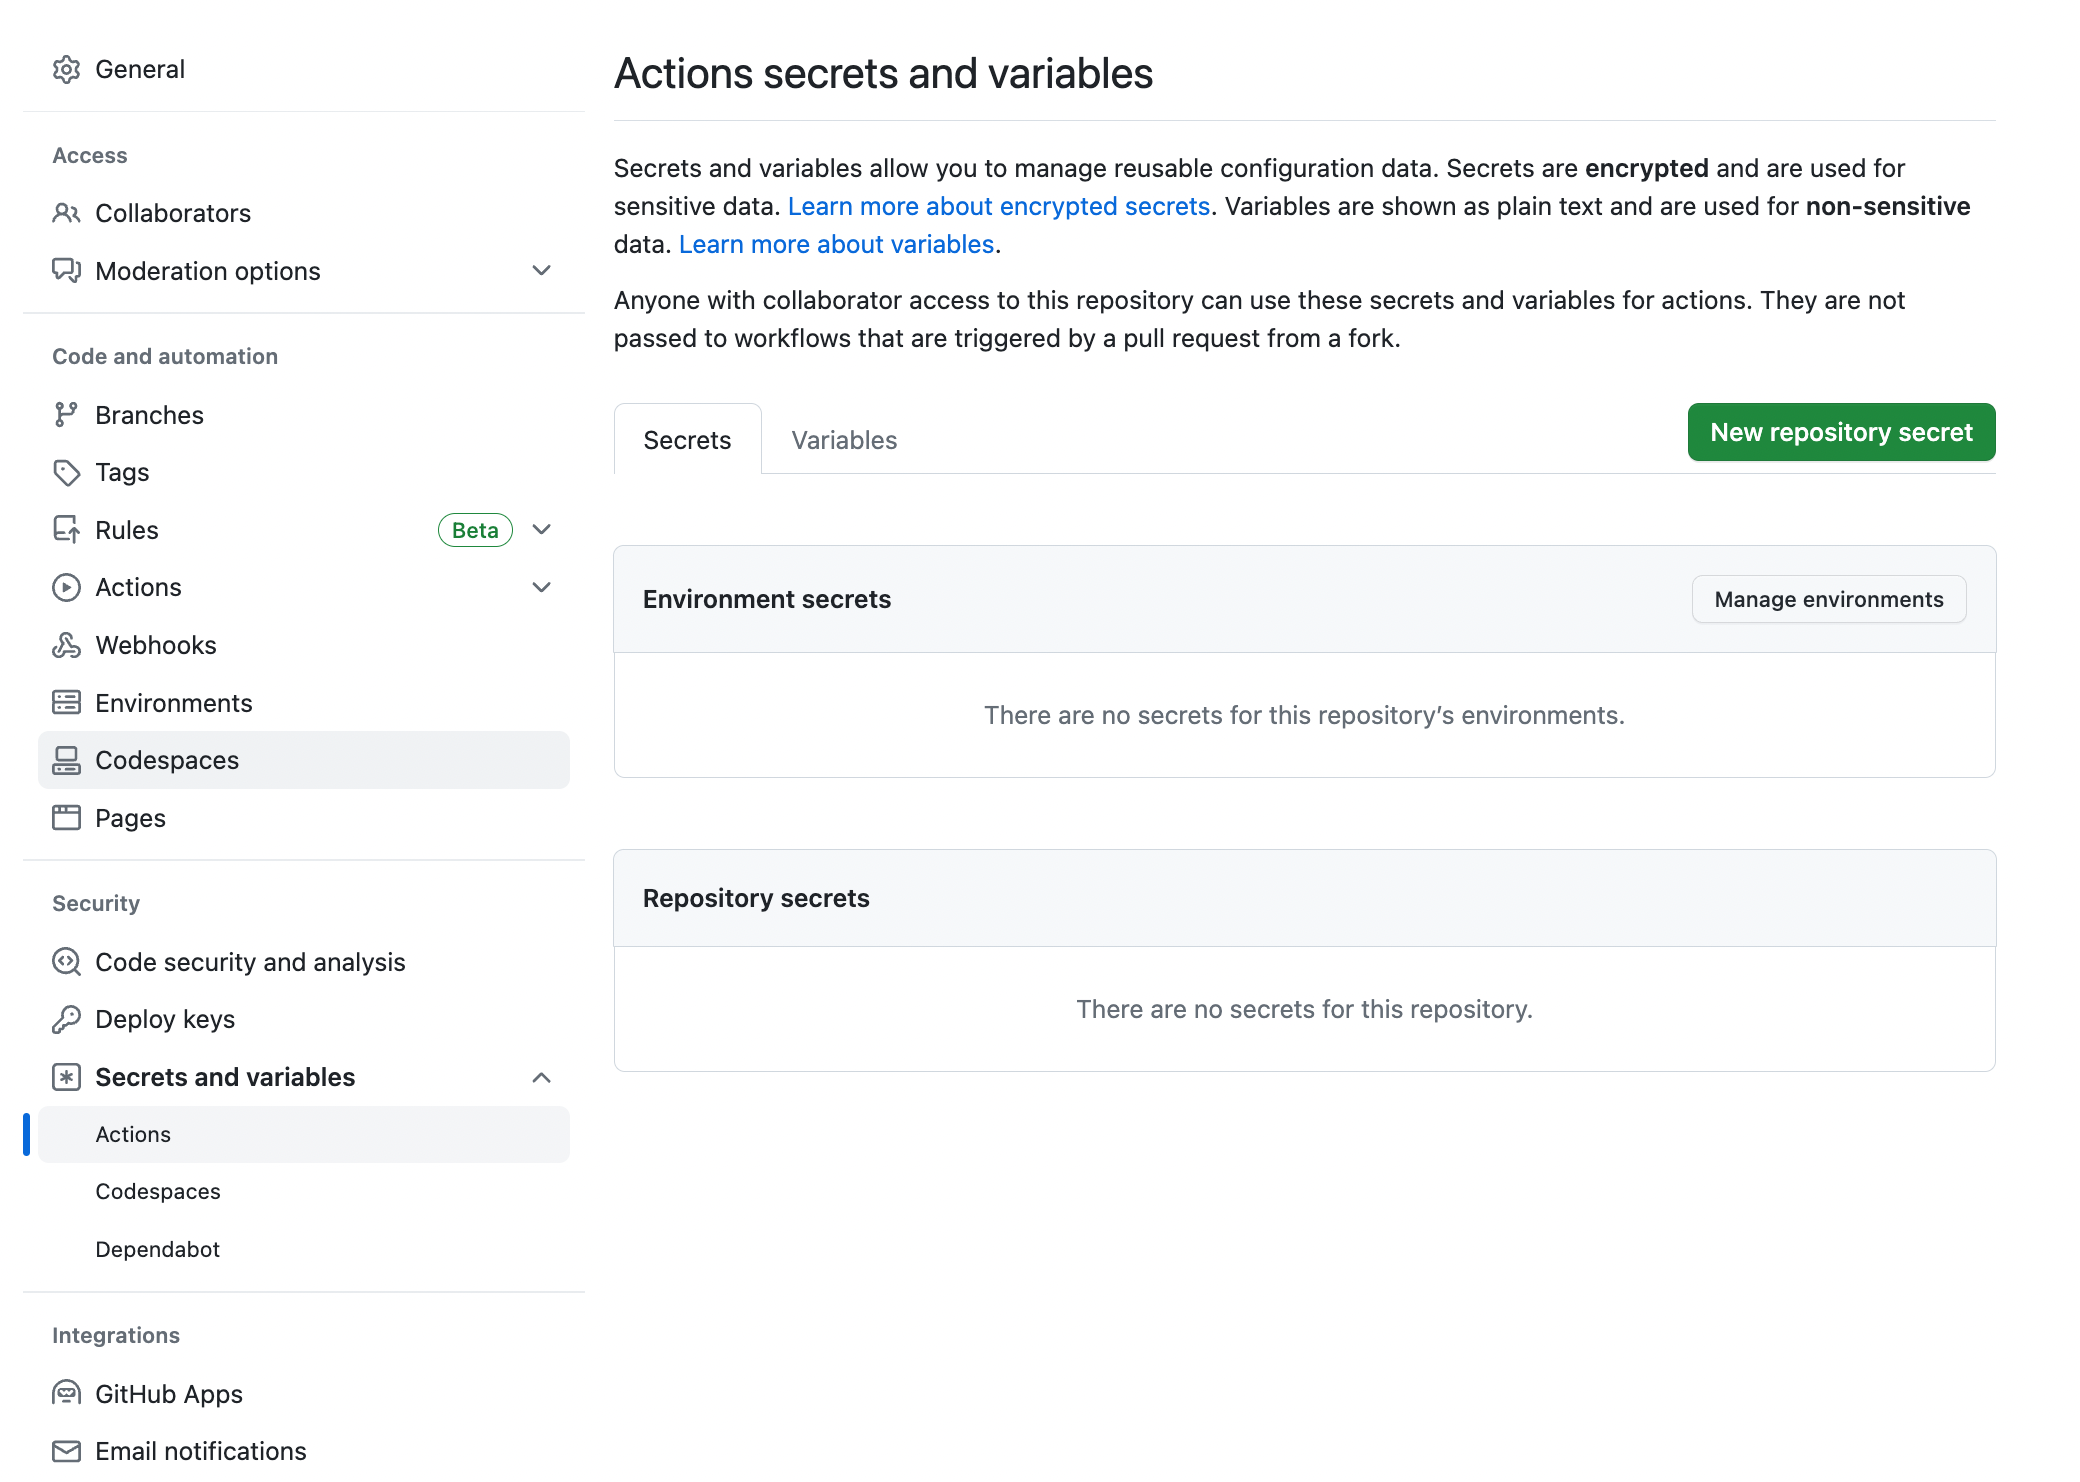Open Learn more about encrypted secrets link
The height and width of the screenshot is (1482, 2080).
click(x=998, y=206)
